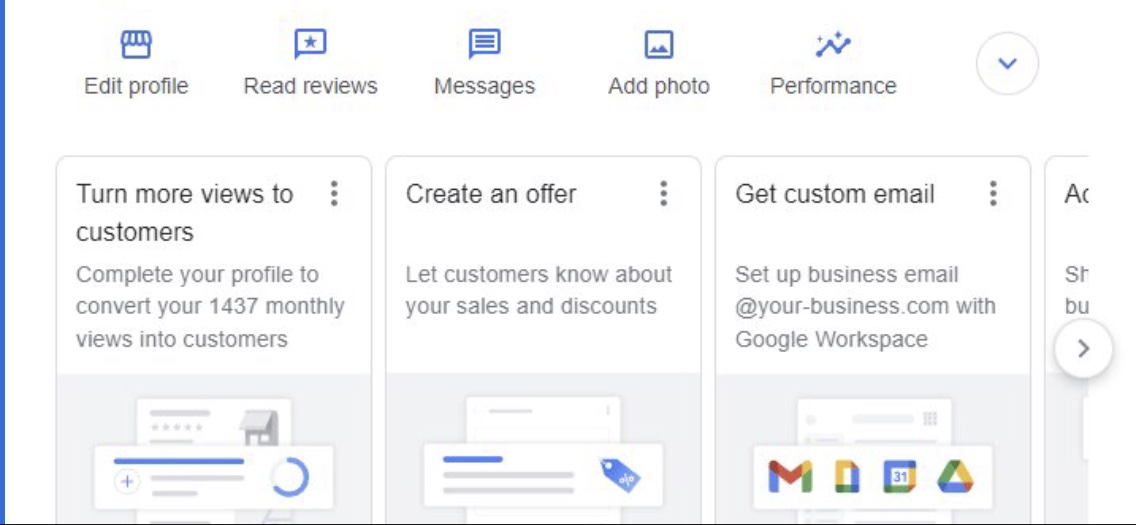Open the Read reviews star icon
Viewport: 1136px width, 525px height.
[x=310, y=45]
